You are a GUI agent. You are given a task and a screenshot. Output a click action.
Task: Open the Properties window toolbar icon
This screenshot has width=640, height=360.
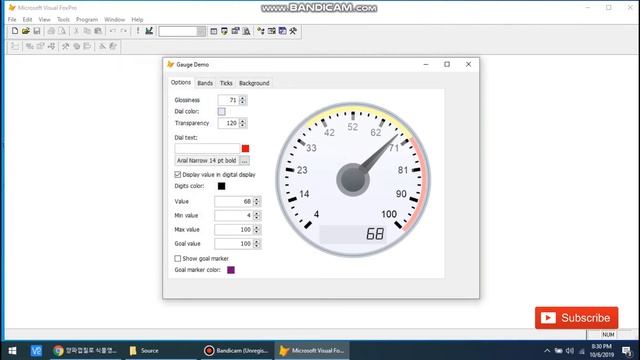click(x=236, y=31)
